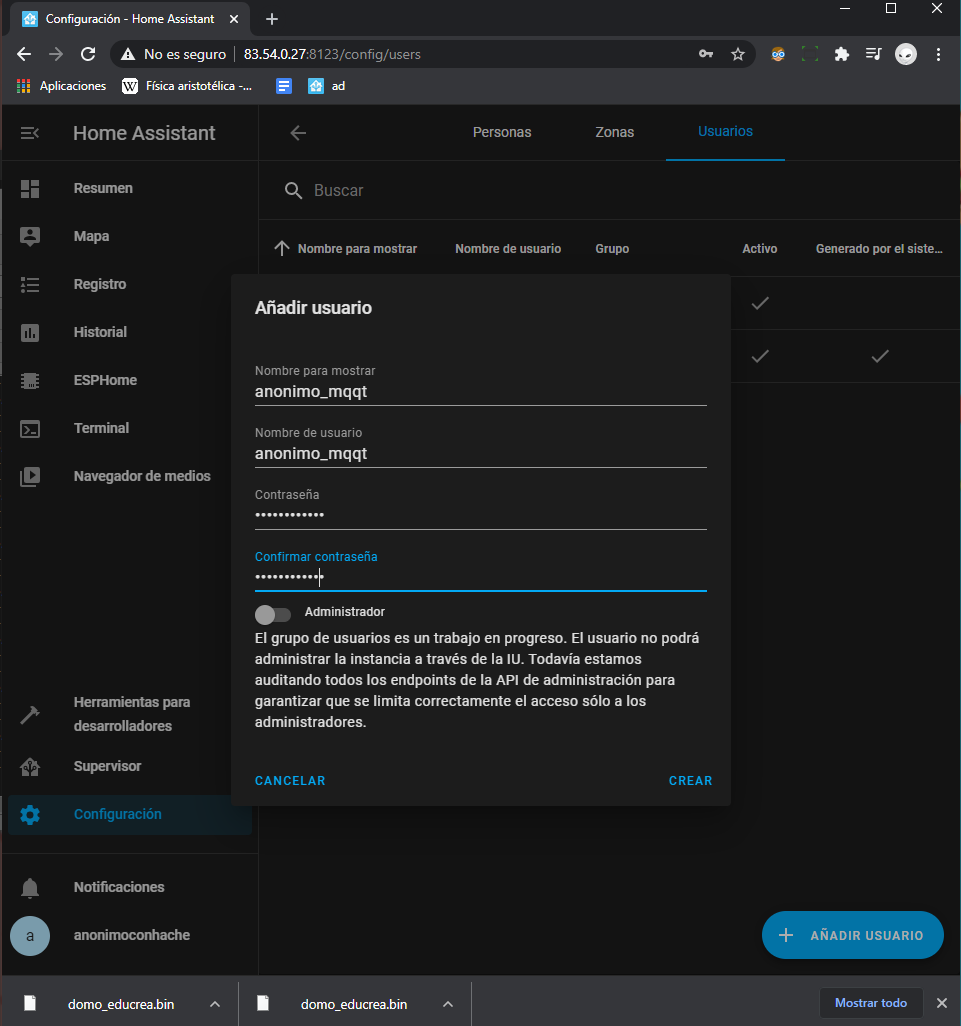Click the back arrow in config header
This screenshot has height=1026, width=961.
(x=298, y=133)
